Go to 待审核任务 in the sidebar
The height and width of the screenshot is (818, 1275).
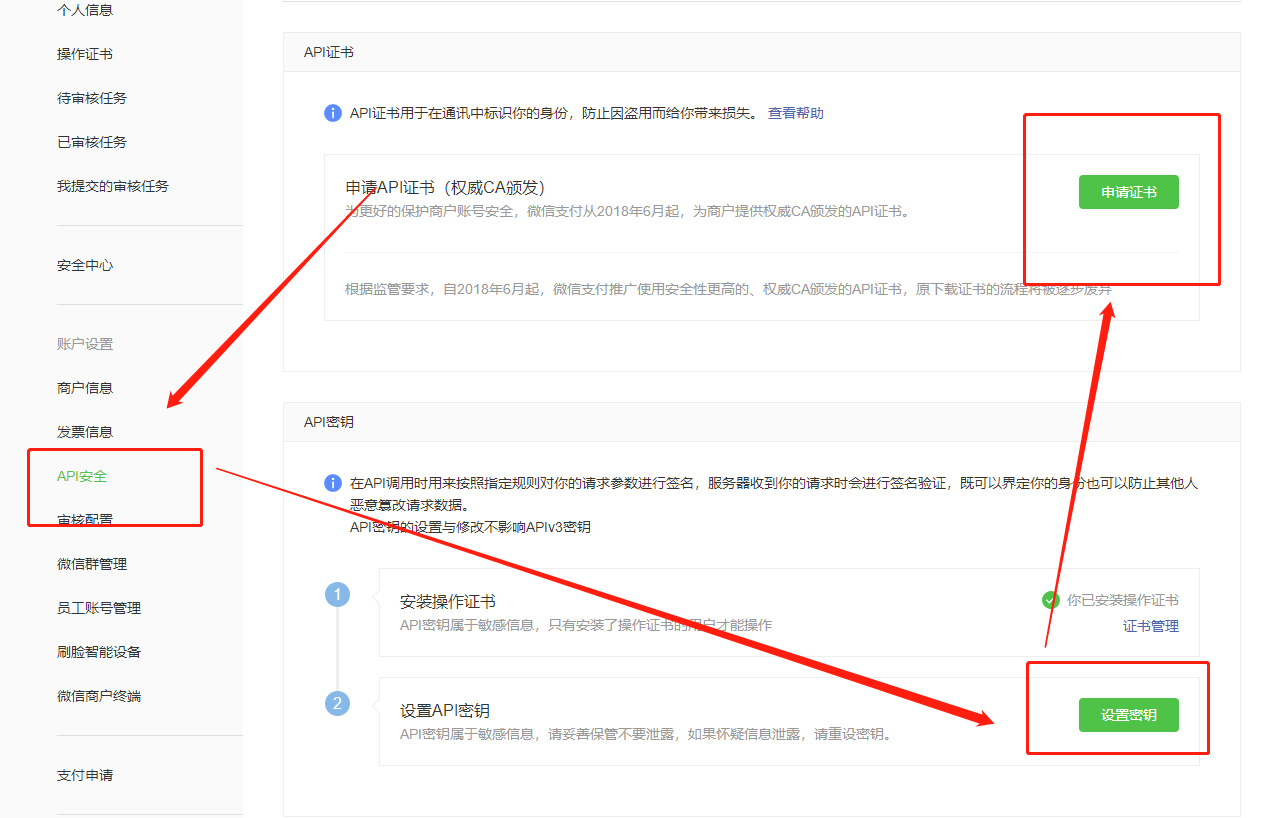92,98
